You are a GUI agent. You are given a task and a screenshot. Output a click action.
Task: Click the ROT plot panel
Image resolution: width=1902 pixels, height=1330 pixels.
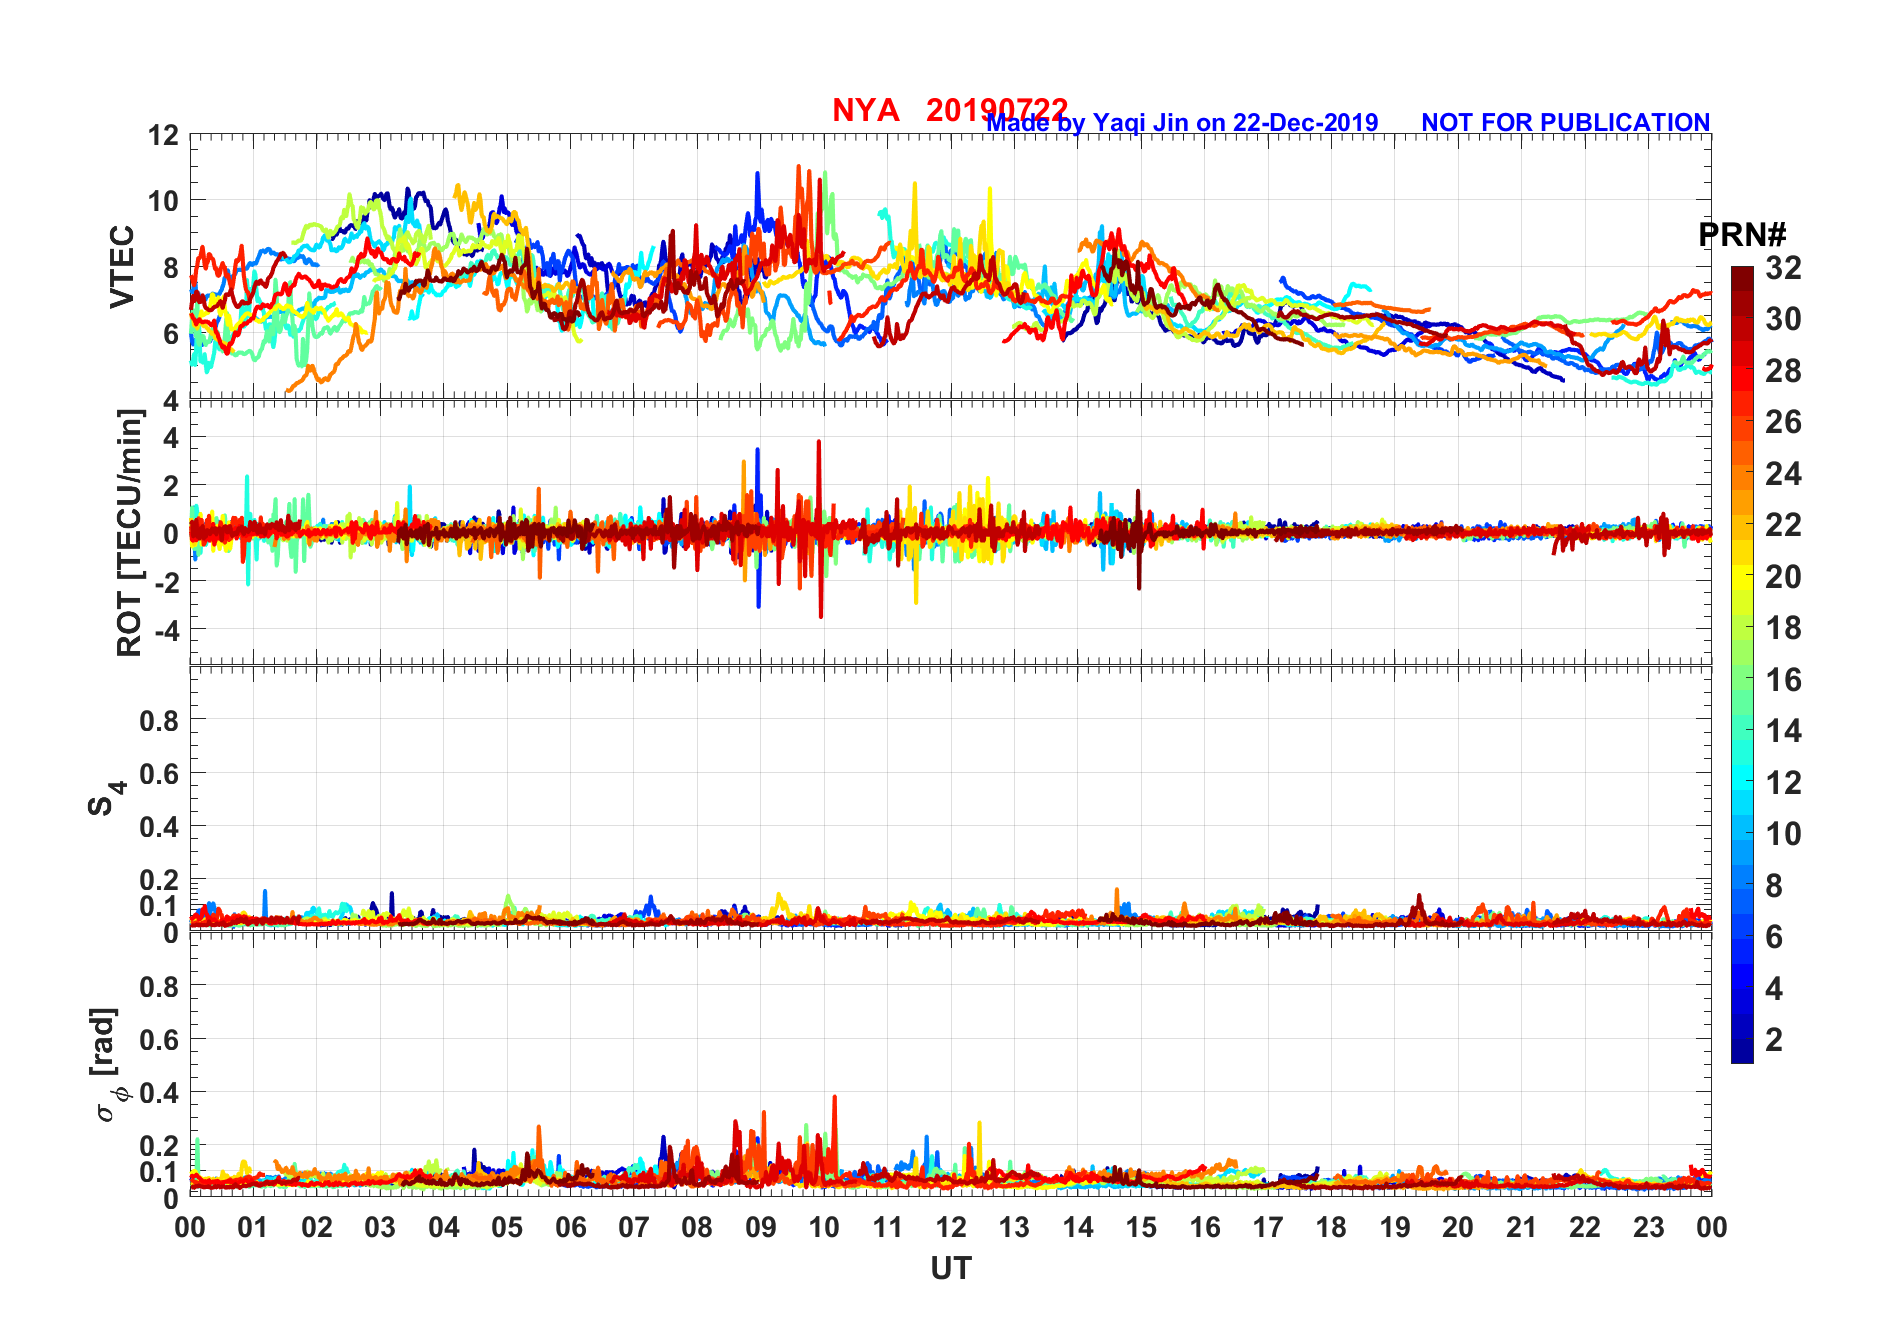click(x=951, y=532)
